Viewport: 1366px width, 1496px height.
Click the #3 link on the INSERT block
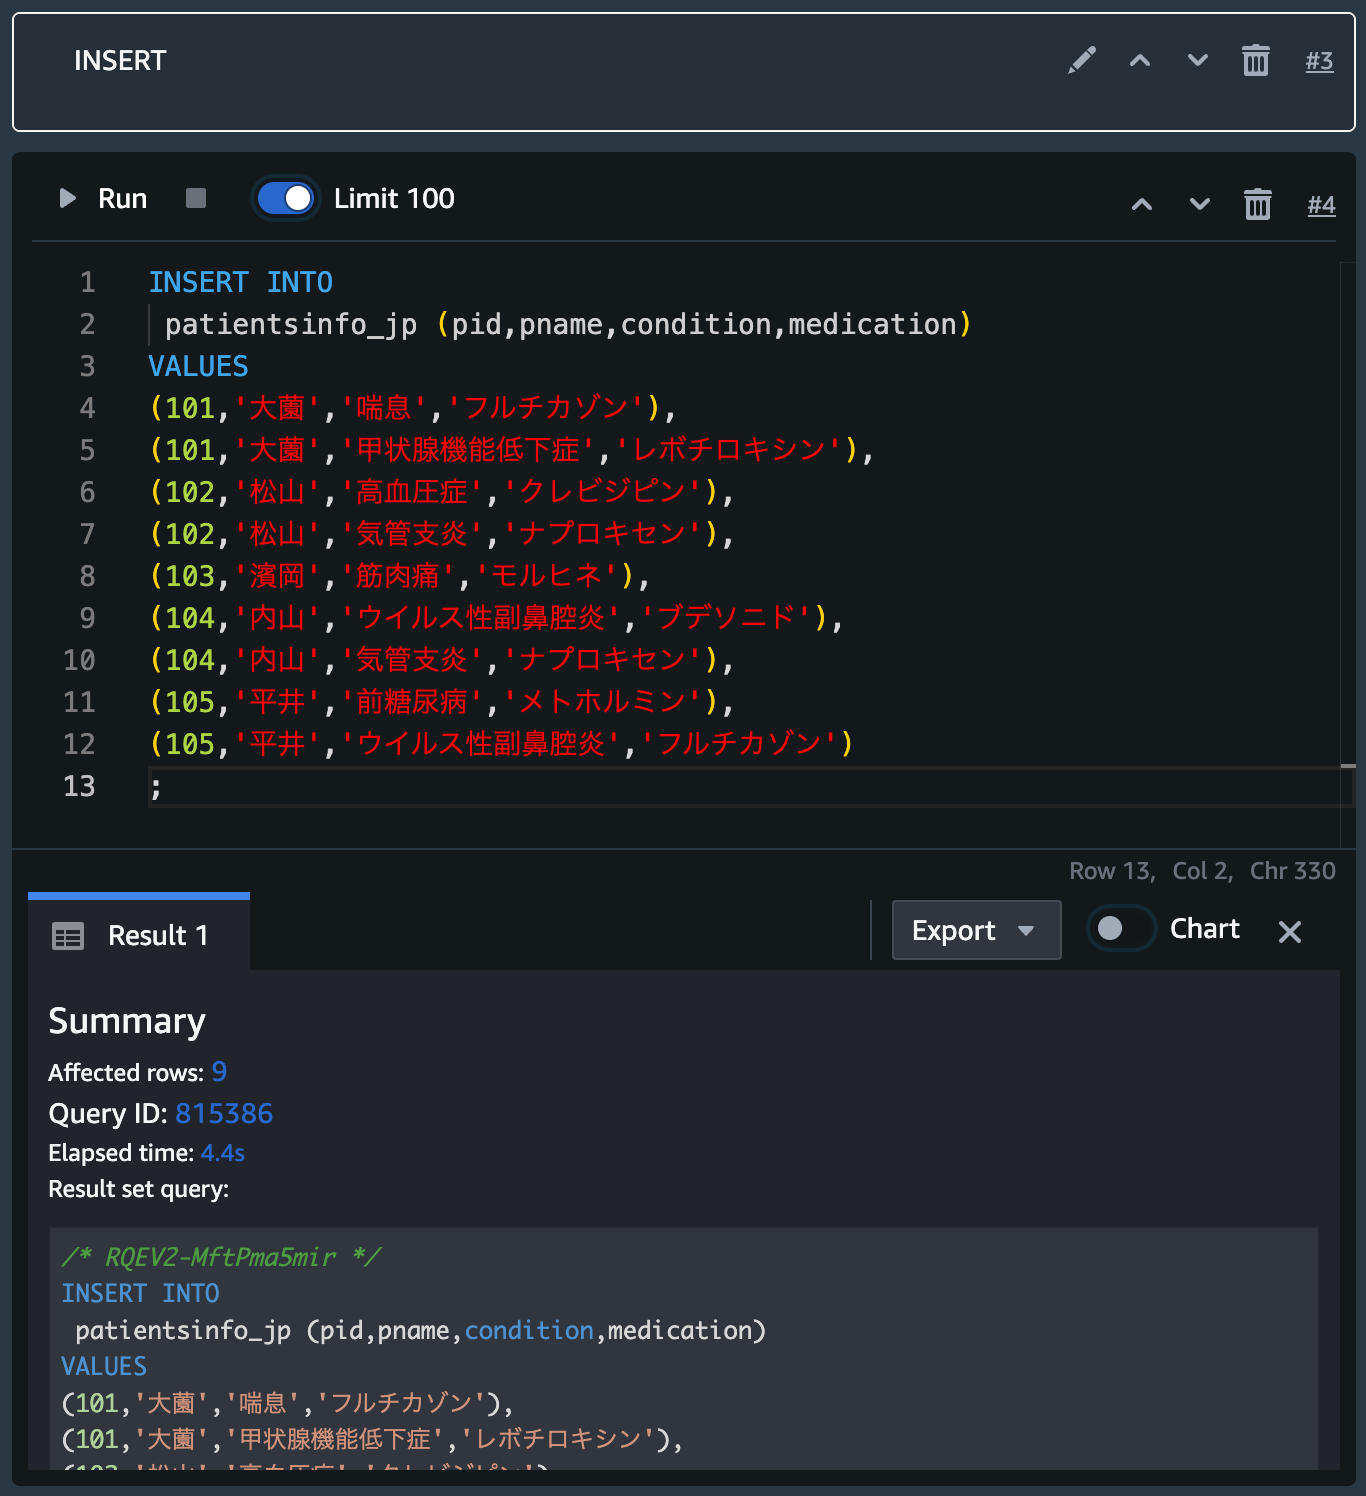1319,61
